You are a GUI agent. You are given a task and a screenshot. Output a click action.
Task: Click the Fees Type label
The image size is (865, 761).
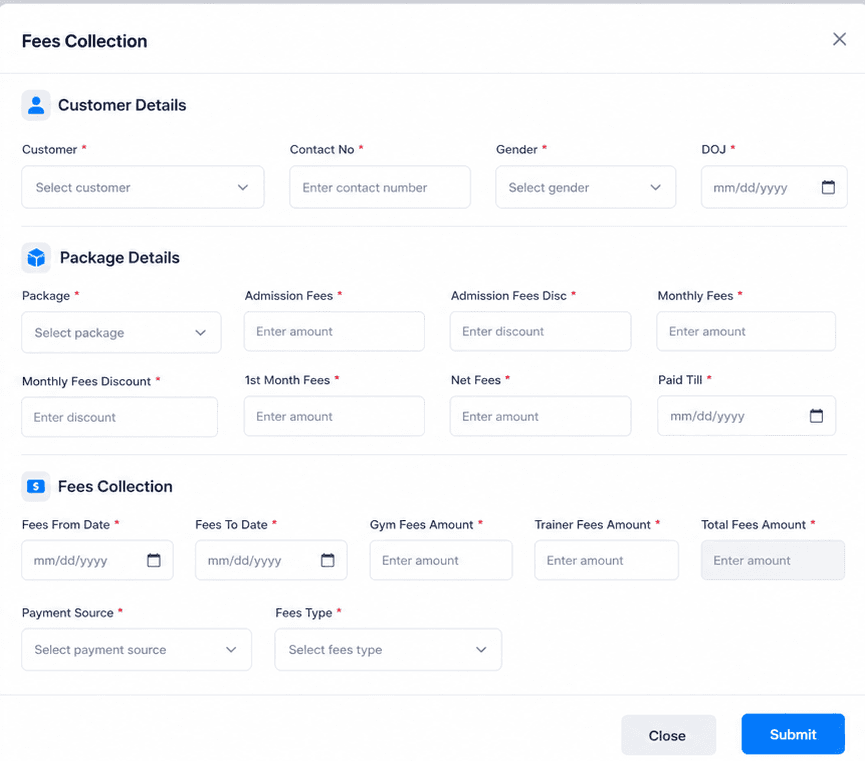[x=304, y=613]
